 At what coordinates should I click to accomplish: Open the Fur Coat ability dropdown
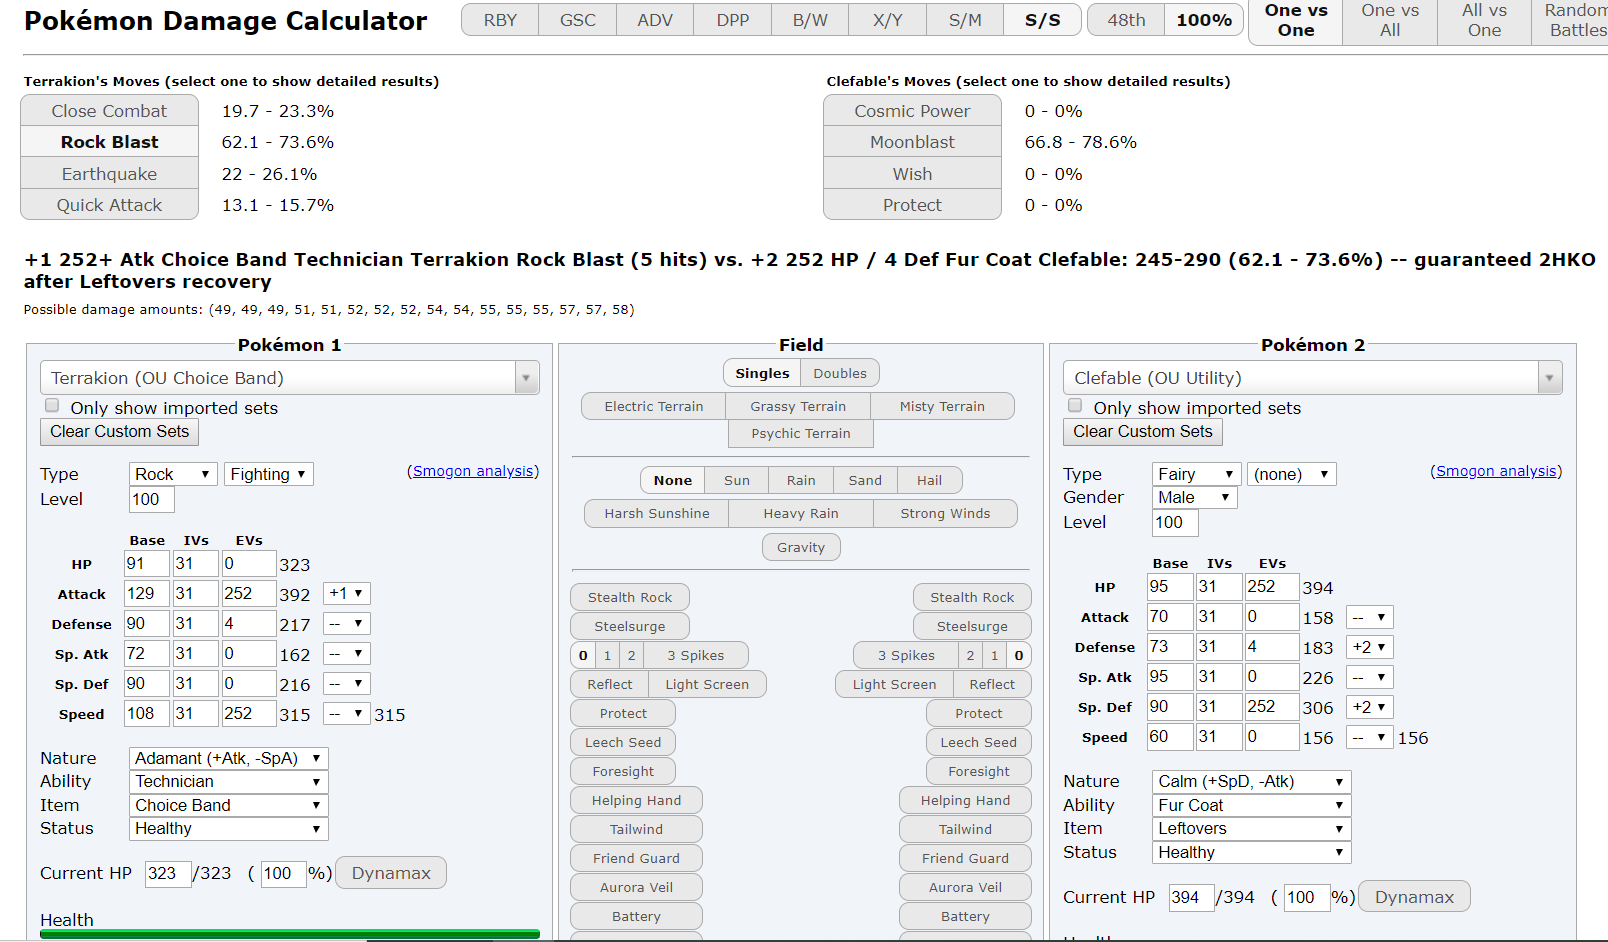(1252, 805)
